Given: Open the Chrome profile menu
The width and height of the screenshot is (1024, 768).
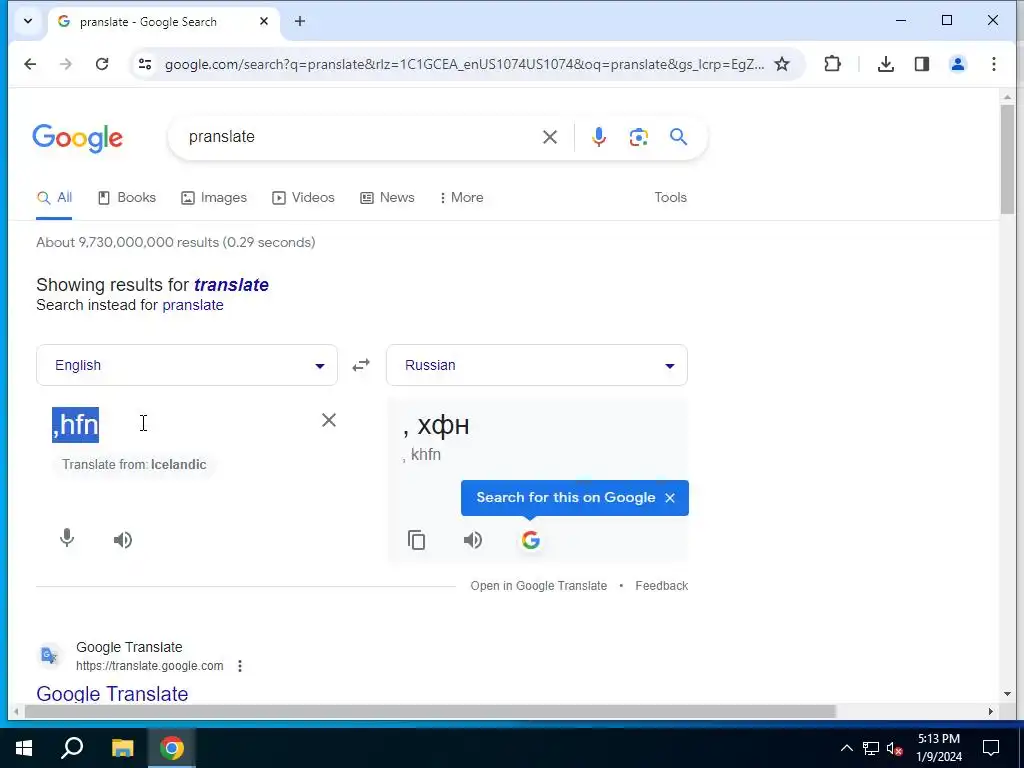Looking at the screenshot, I should tap(957, 64).
